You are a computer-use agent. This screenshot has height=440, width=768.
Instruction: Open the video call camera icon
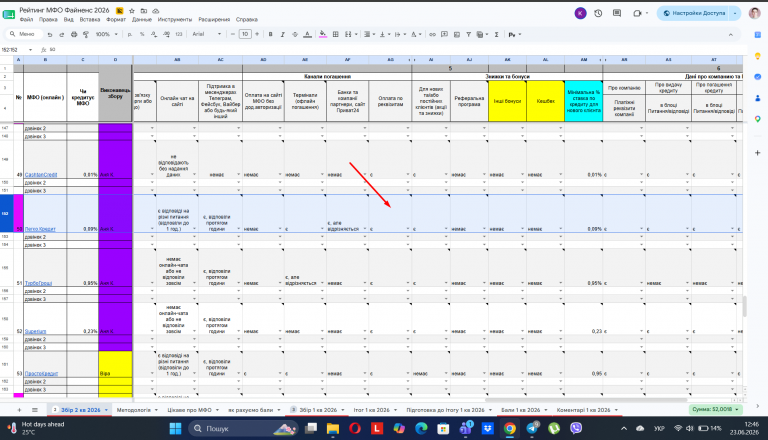(637, 13)
